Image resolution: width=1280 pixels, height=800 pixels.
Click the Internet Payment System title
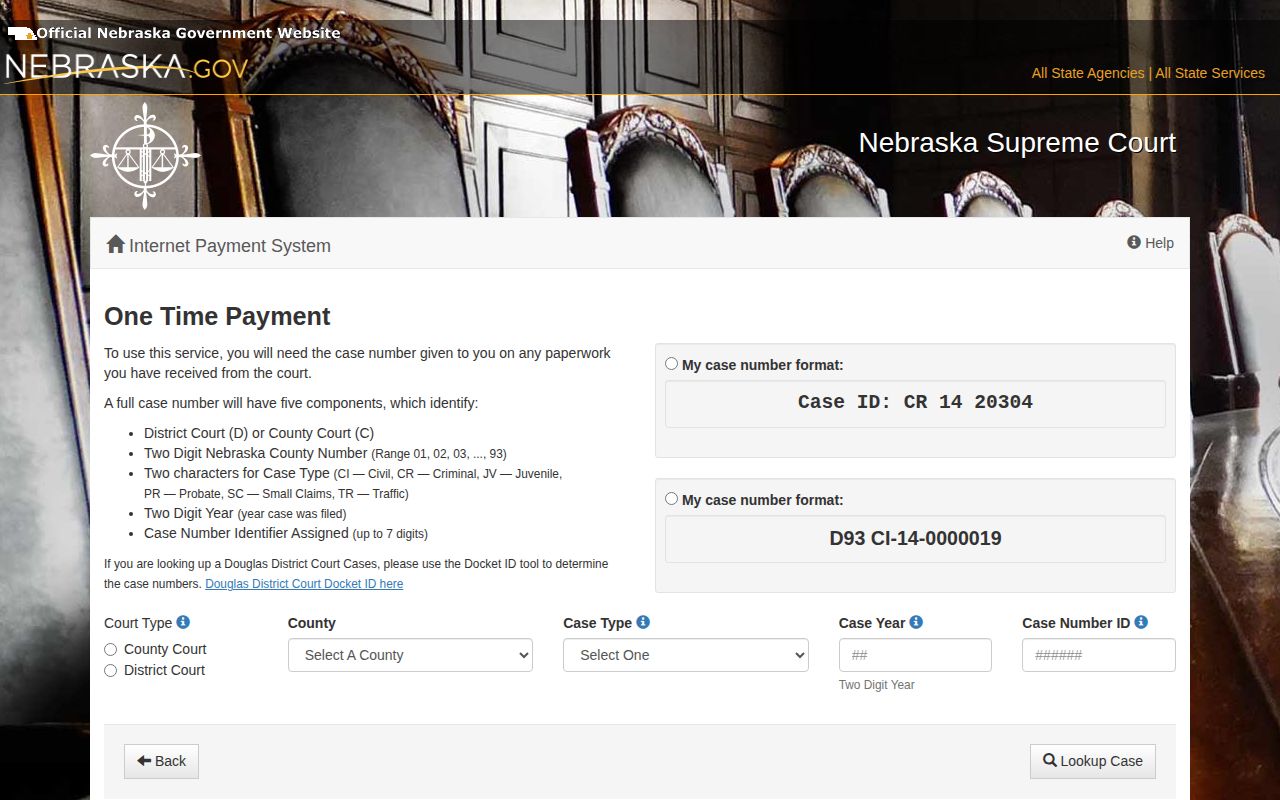pyautogui.click(x=230, y=246)
